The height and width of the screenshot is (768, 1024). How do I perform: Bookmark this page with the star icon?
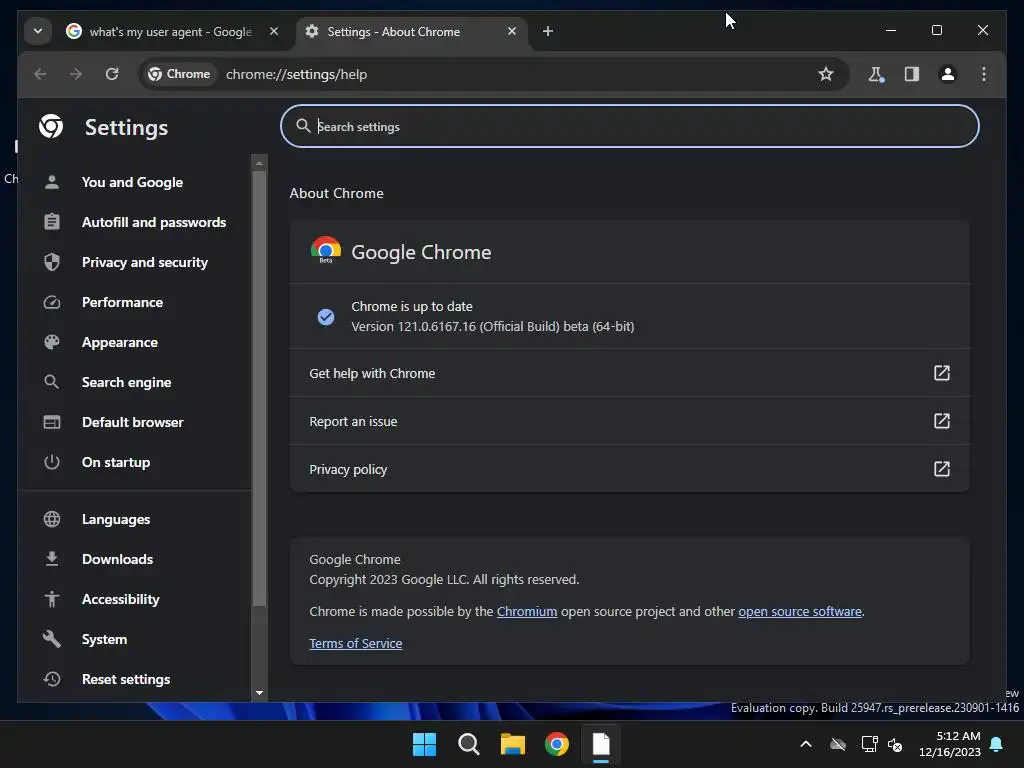click(x=826, y=74)
